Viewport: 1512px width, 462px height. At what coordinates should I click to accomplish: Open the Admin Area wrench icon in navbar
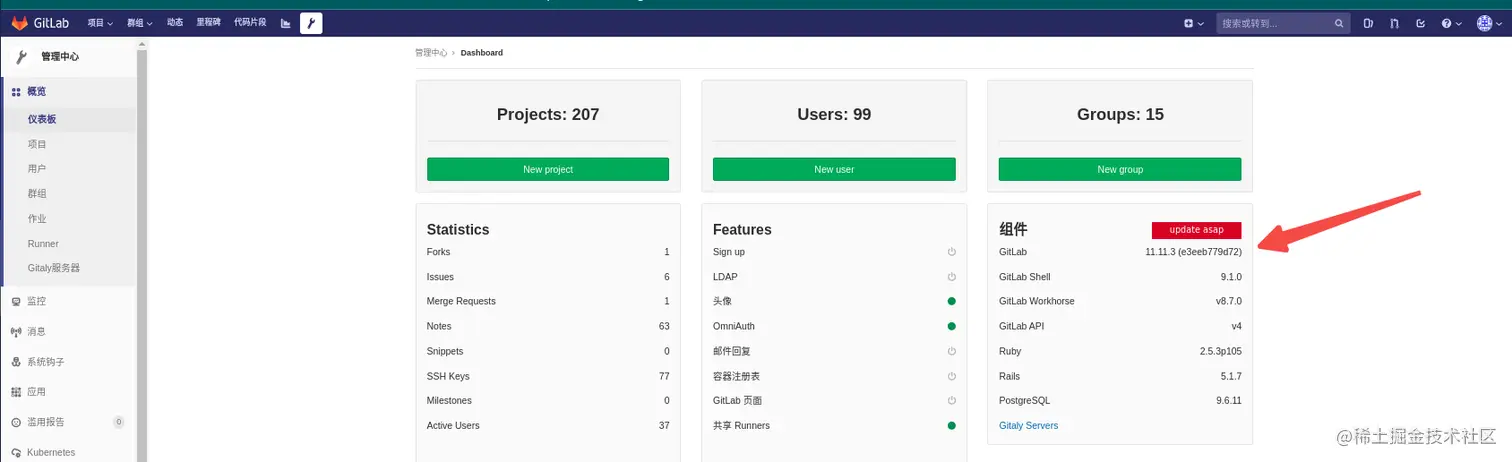(x=311, y=23)
